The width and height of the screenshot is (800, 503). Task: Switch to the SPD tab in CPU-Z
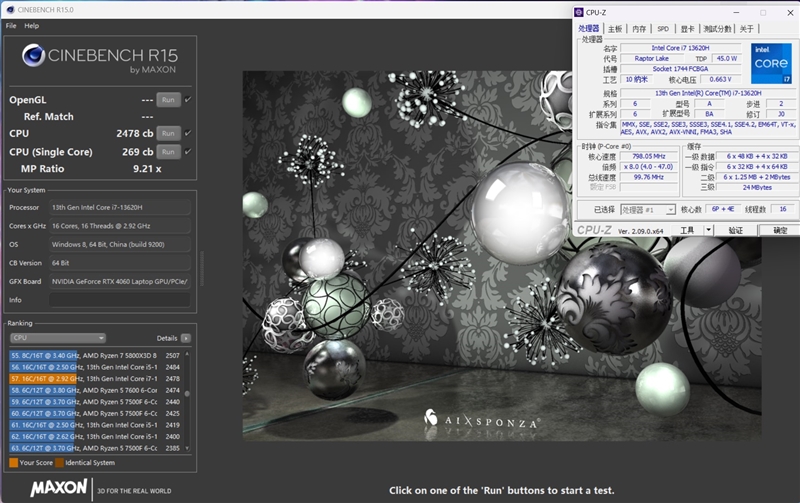[663, 29]
